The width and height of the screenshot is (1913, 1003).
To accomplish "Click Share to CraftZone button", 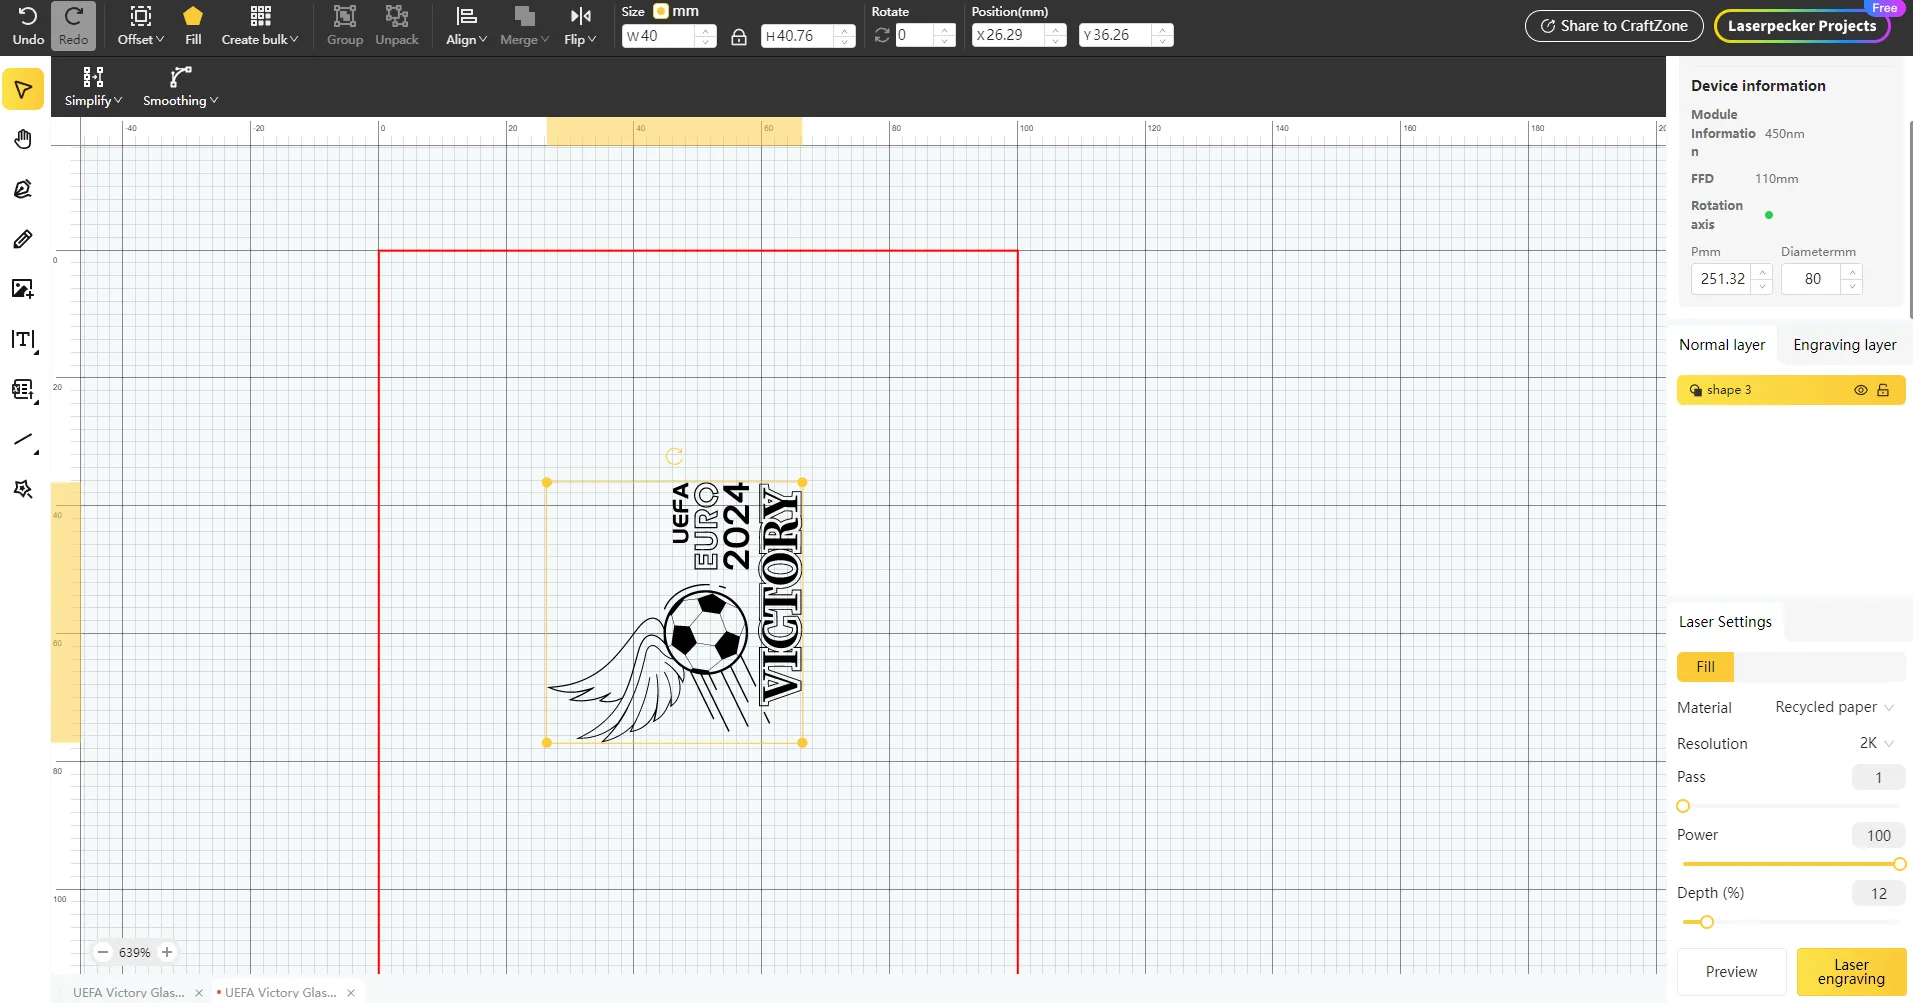I will 1614,26.
